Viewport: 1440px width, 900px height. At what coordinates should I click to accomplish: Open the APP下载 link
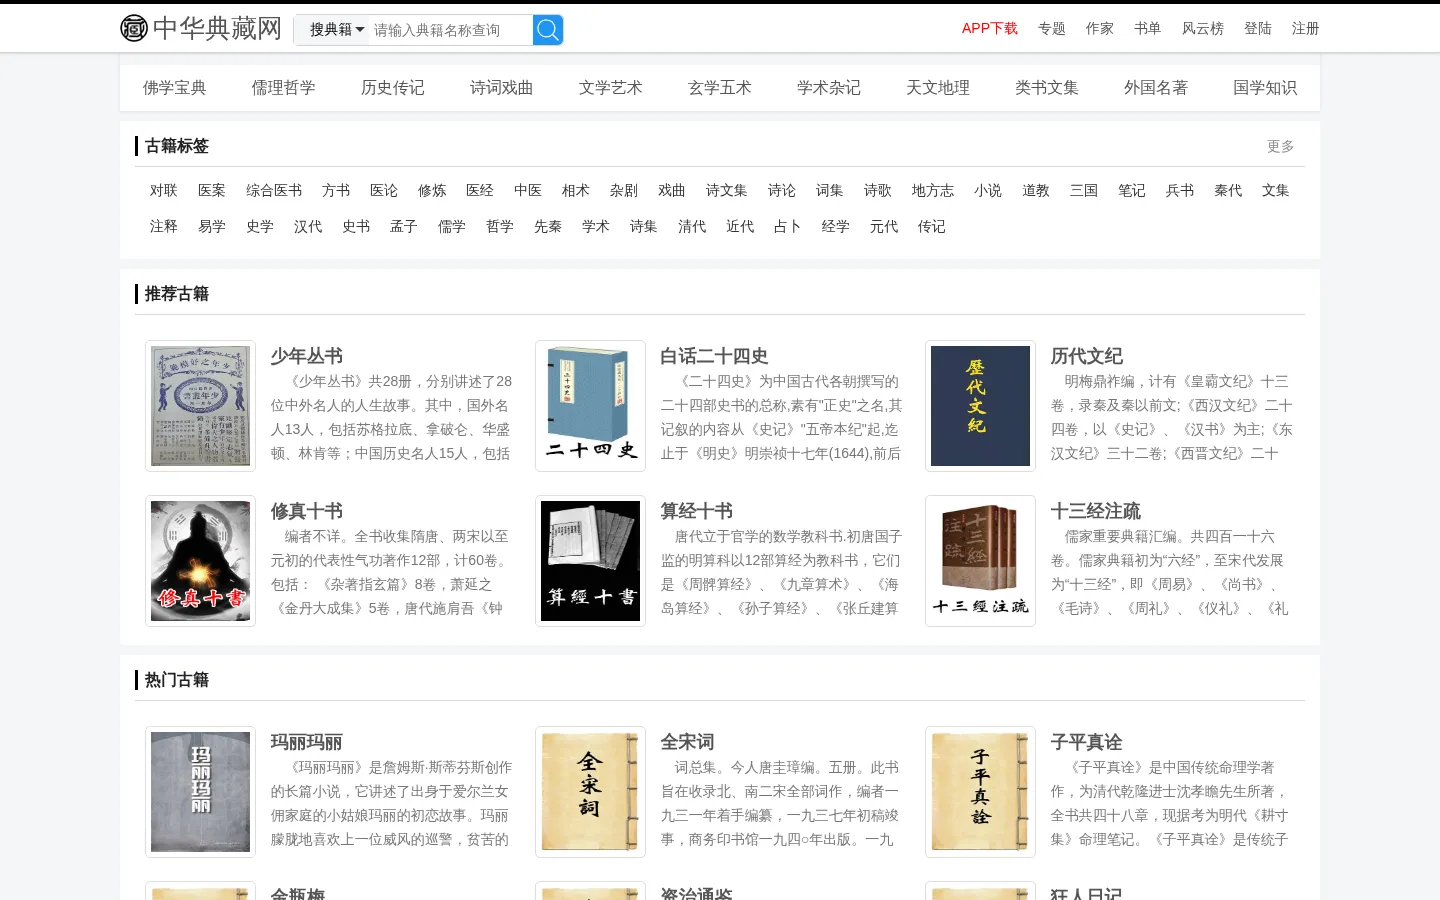990,29
